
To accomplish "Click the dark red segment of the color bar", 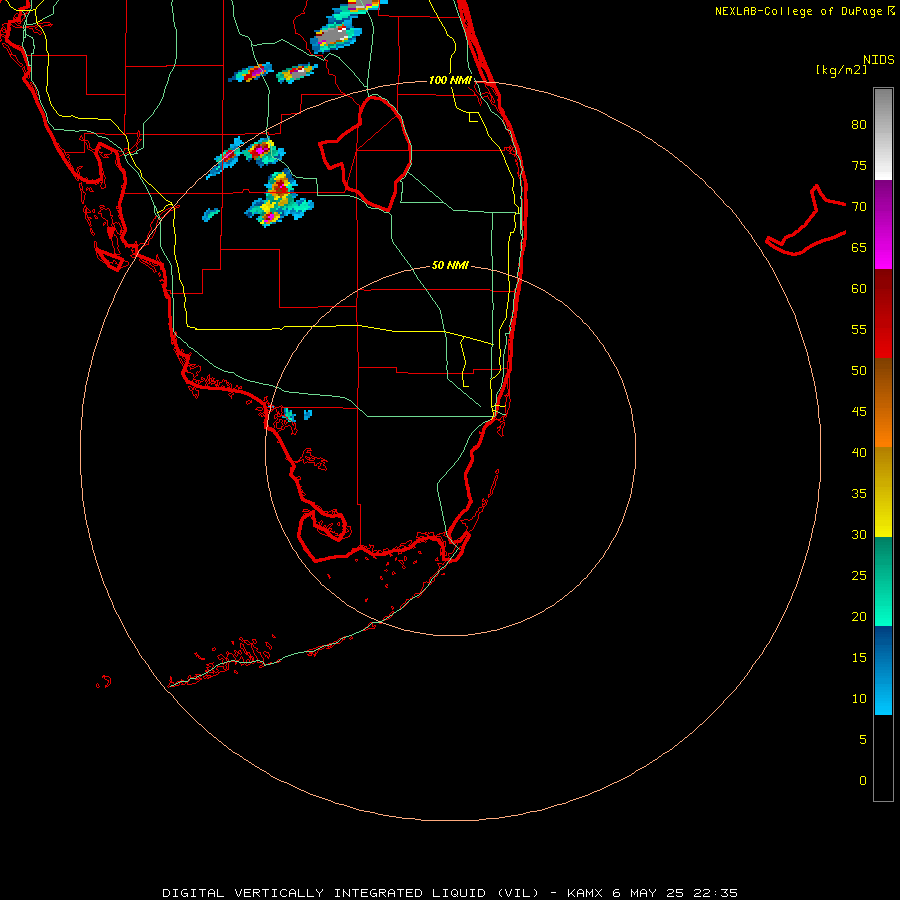I will coord(883,292).
